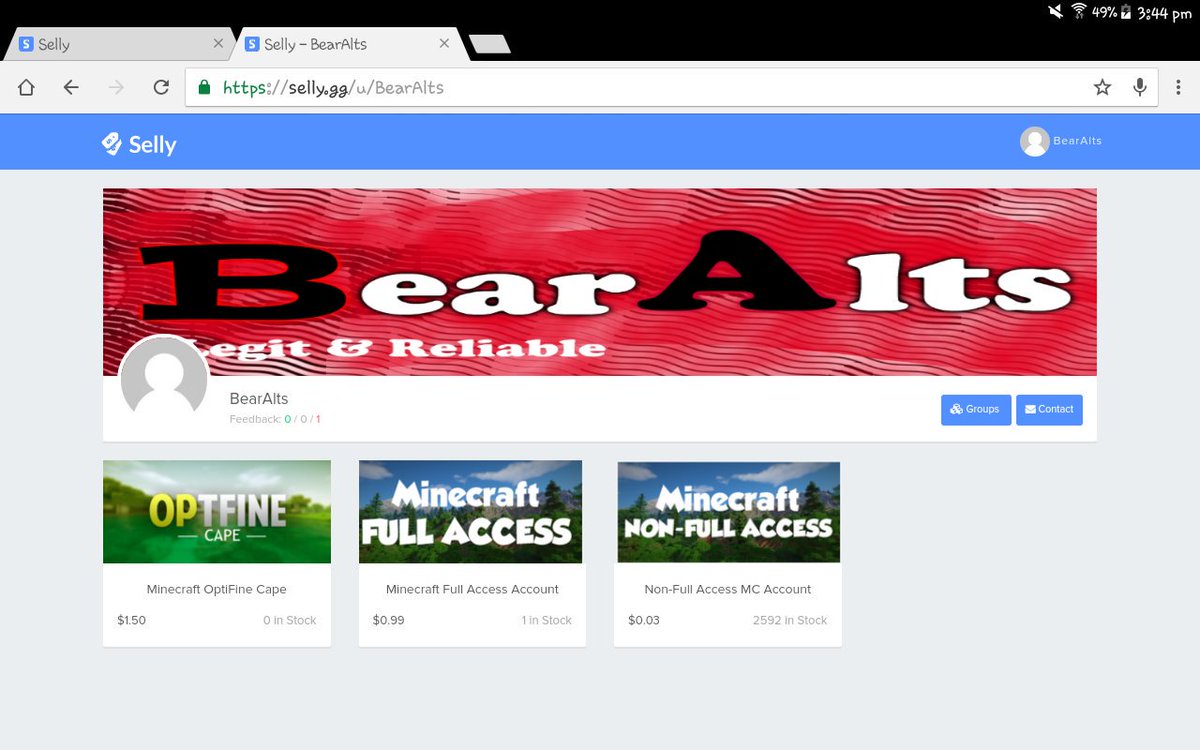This screenshot has height=750, width=1200.
Task: Bookmark the page with the star icon
Action: click(x=1102, y=87)
